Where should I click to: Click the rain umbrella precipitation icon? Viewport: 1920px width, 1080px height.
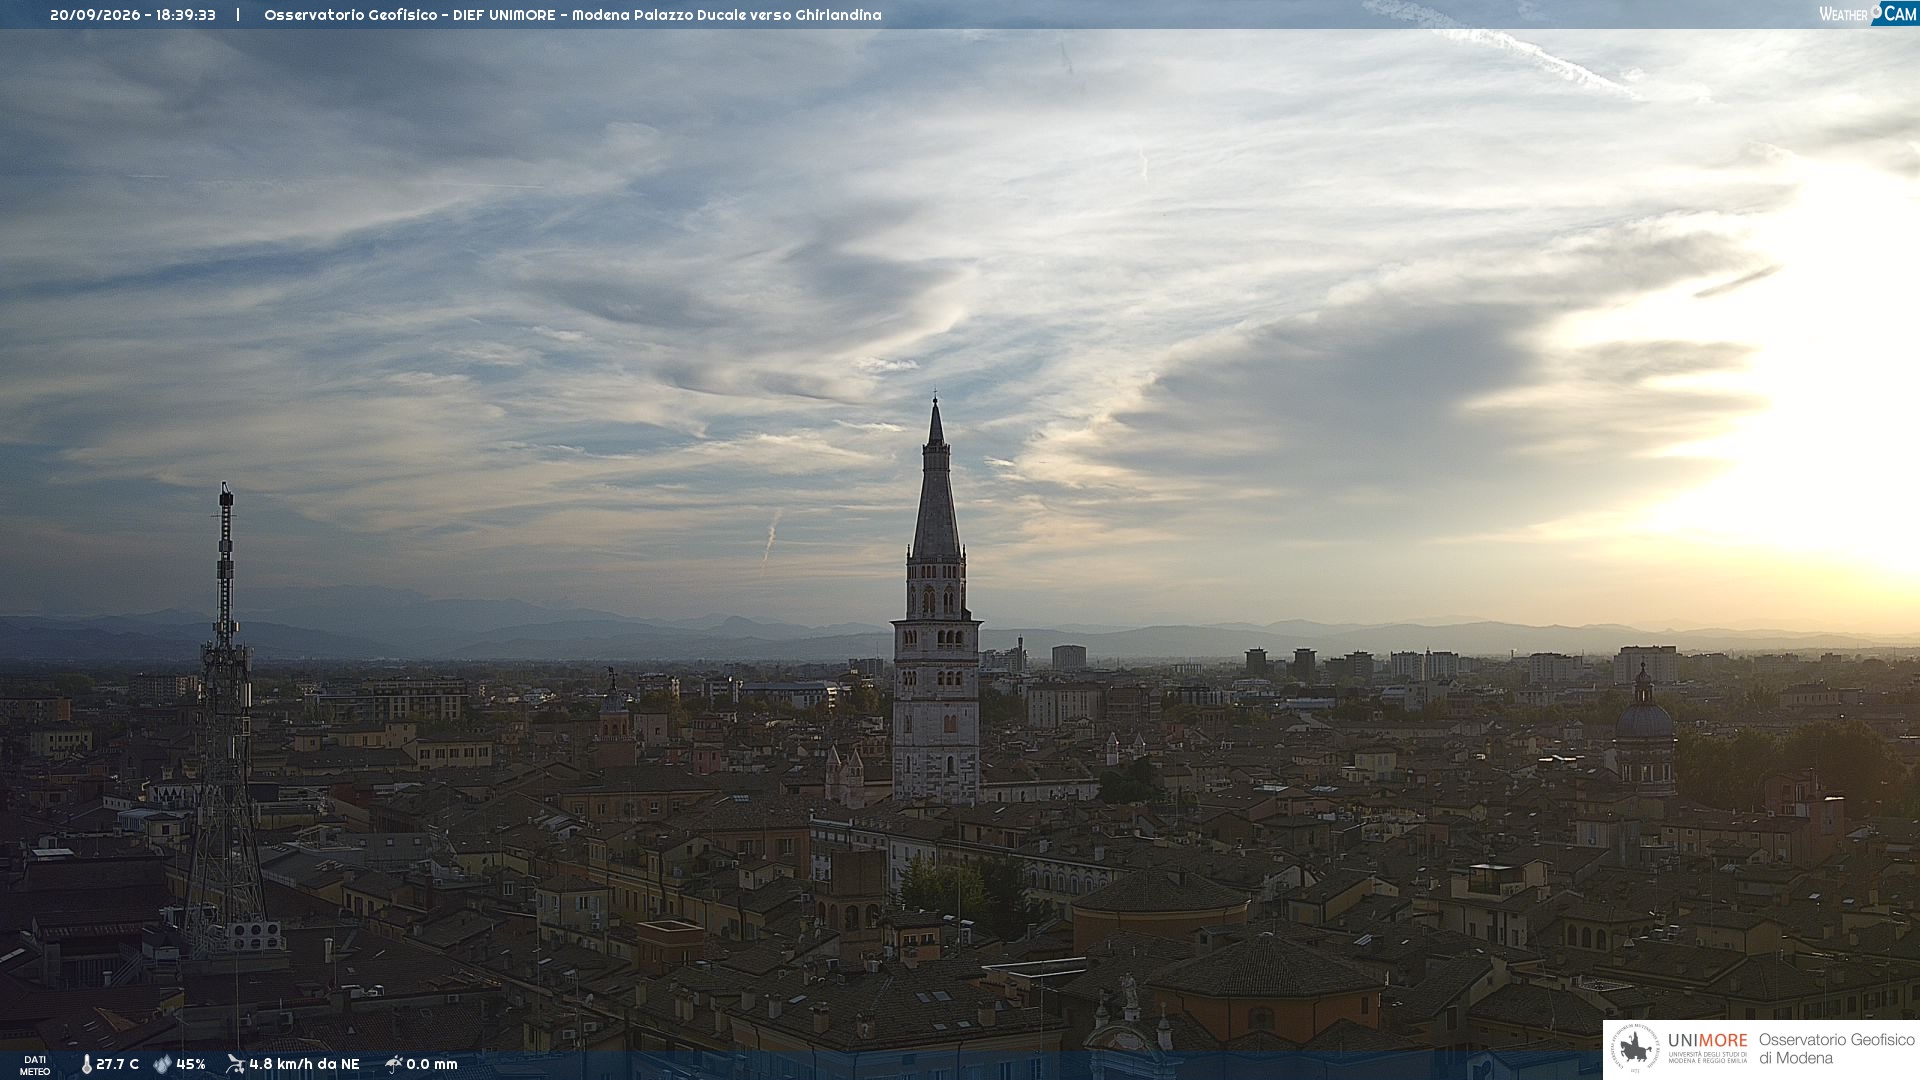click(393, 1064)
